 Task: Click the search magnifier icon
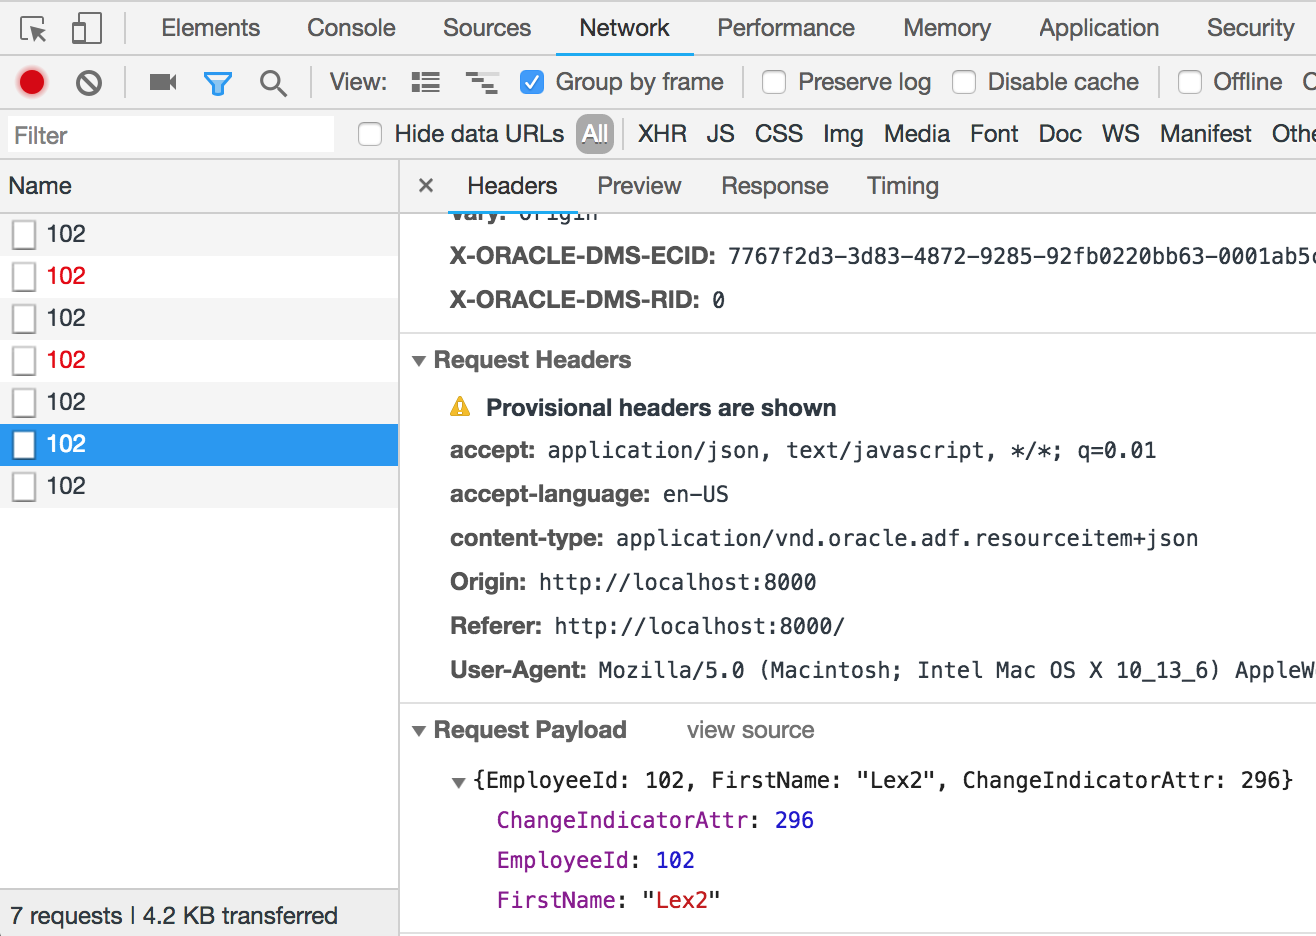(273, 82)
